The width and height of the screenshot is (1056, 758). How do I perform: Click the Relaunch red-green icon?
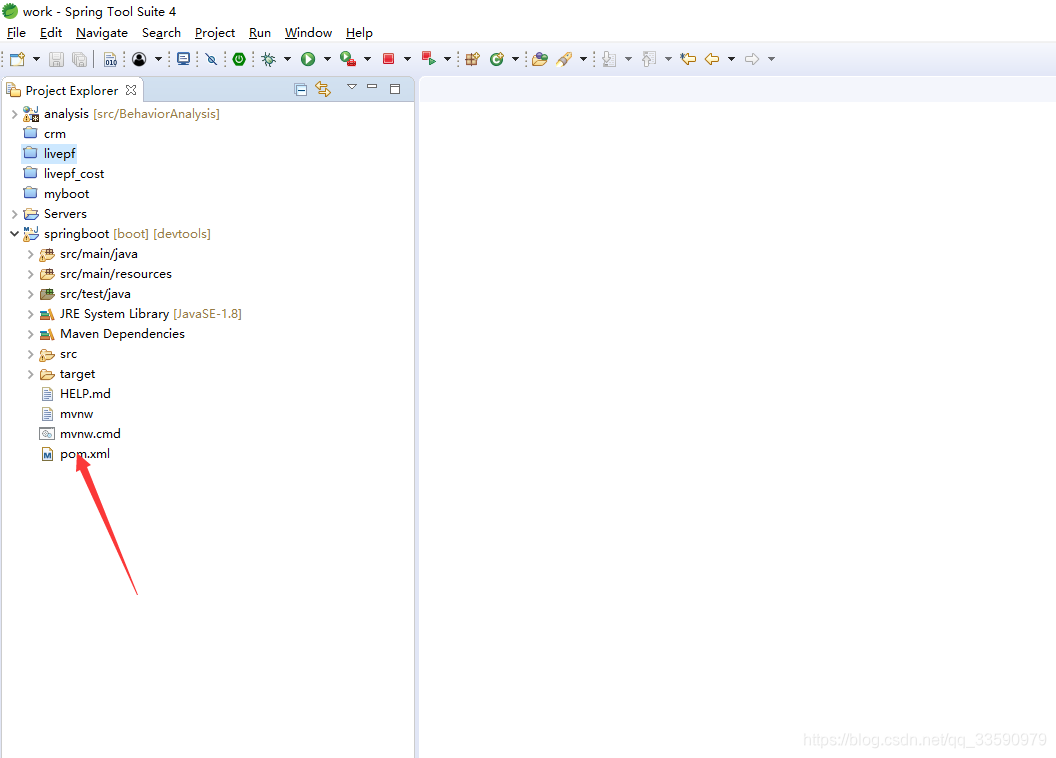click(x=429, y=59)
